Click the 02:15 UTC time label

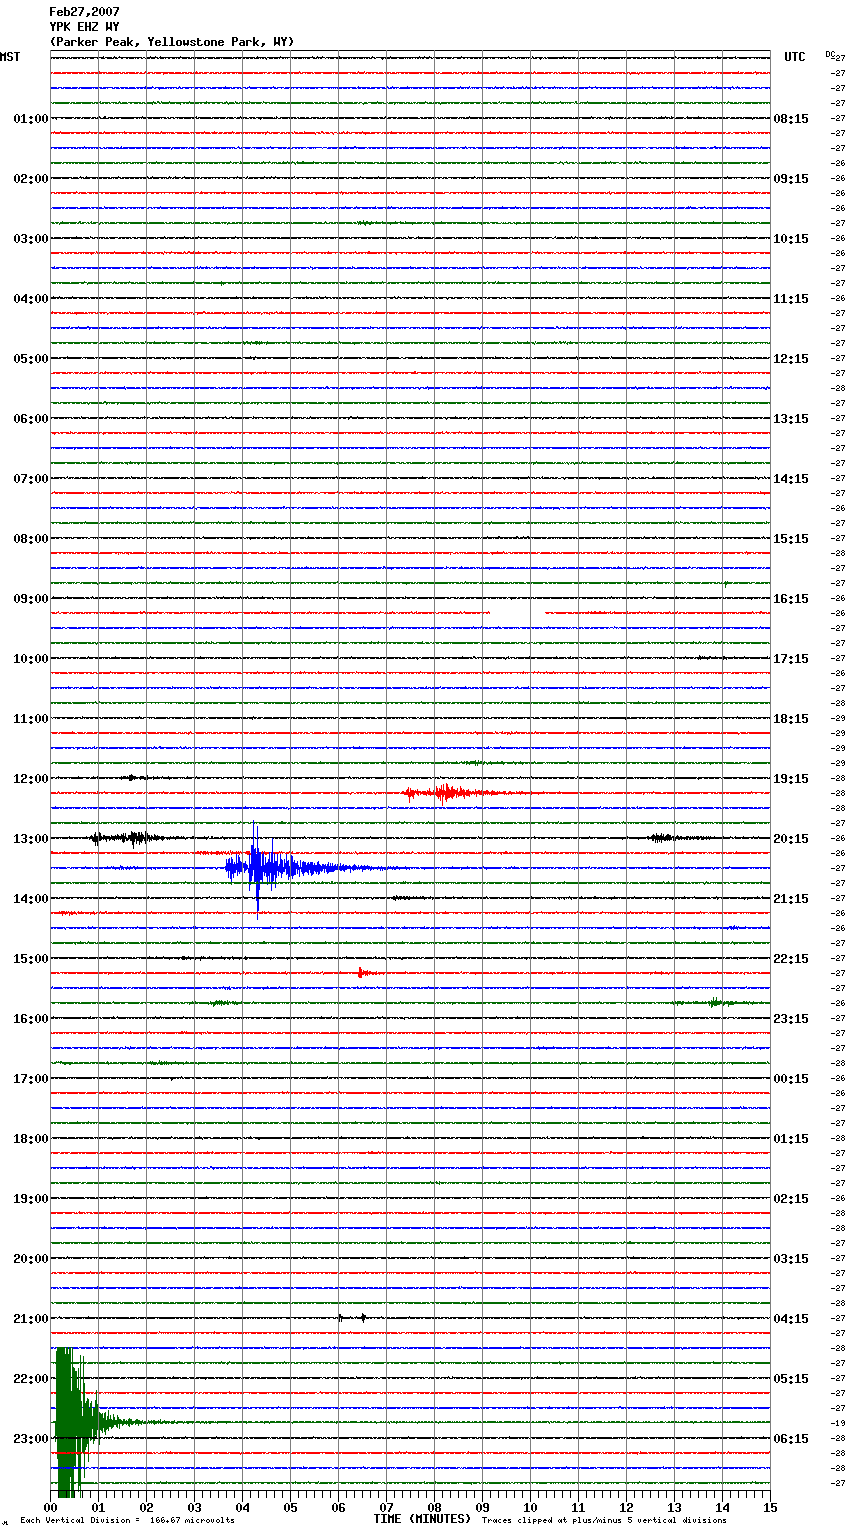(791, 1199)
